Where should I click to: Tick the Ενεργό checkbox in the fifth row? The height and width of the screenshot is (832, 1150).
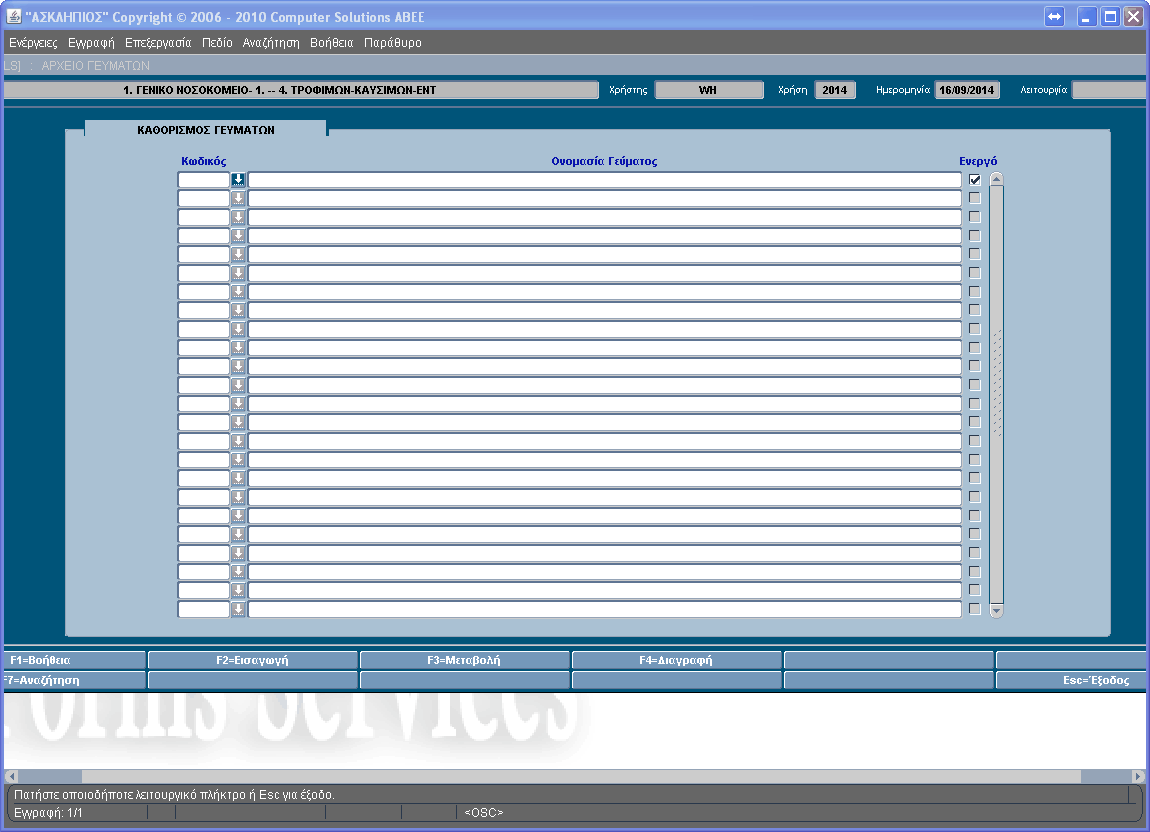(x=975, y=254)
